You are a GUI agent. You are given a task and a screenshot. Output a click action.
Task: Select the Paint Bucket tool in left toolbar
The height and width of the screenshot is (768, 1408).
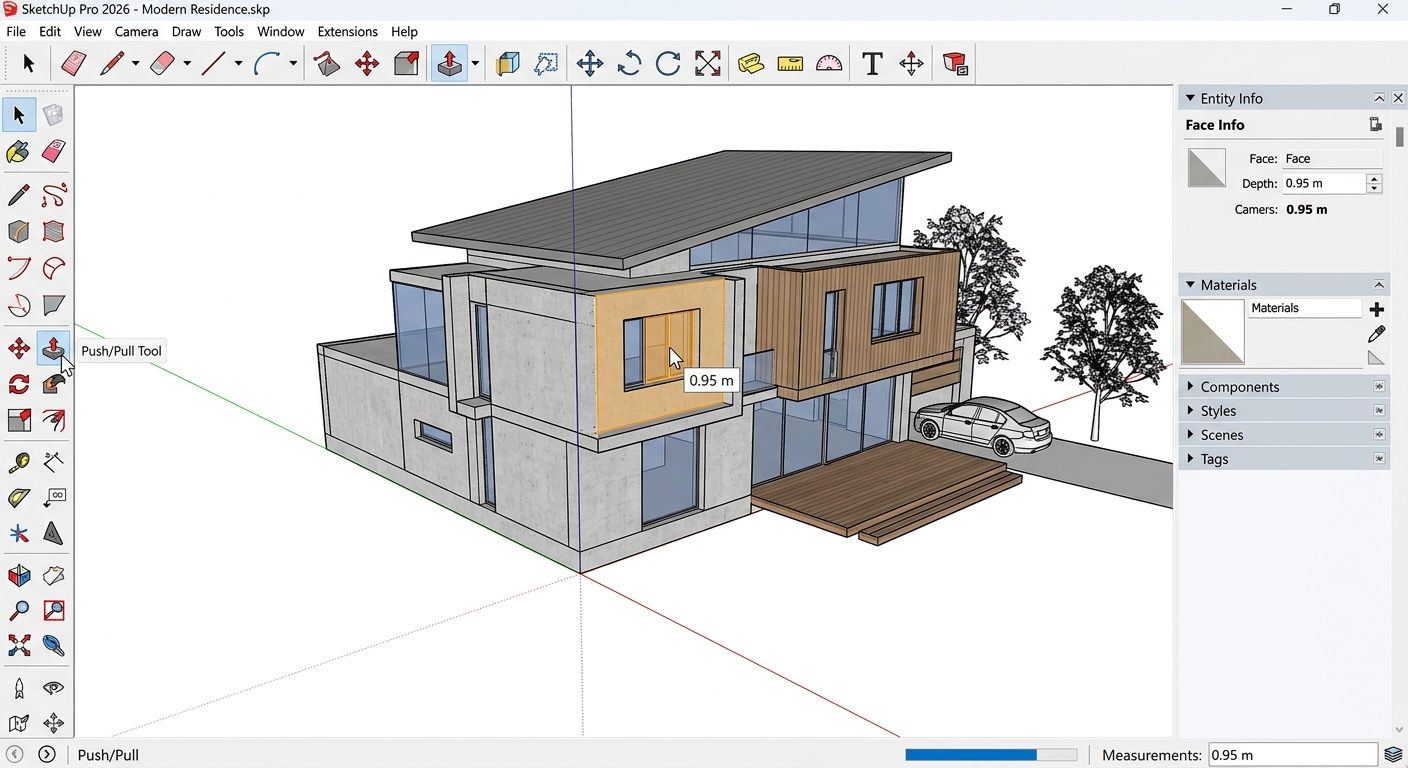click(x=18, y=152)
